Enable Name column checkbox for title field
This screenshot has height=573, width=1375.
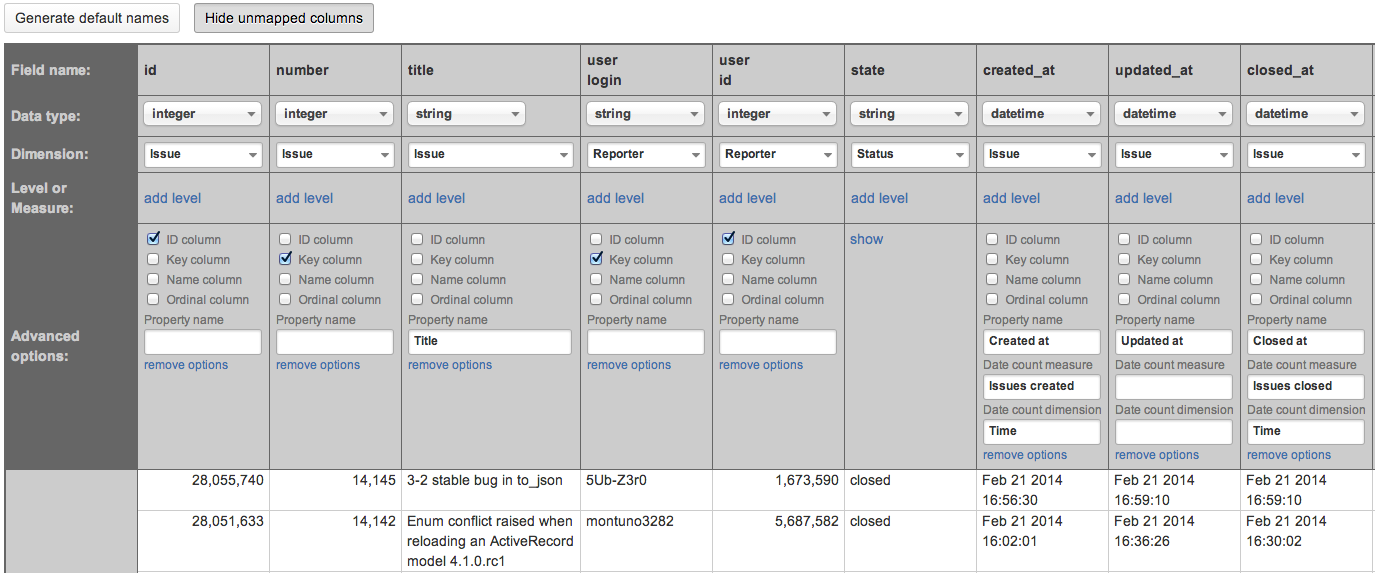coord(417,279)
